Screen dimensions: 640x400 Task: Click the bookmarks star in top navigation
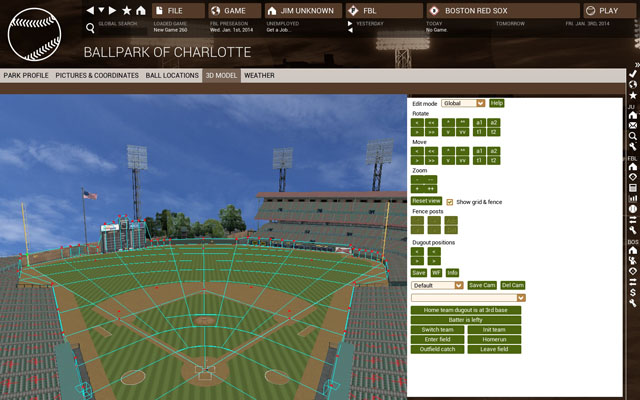pyautogui.click(x=127, y=11)
